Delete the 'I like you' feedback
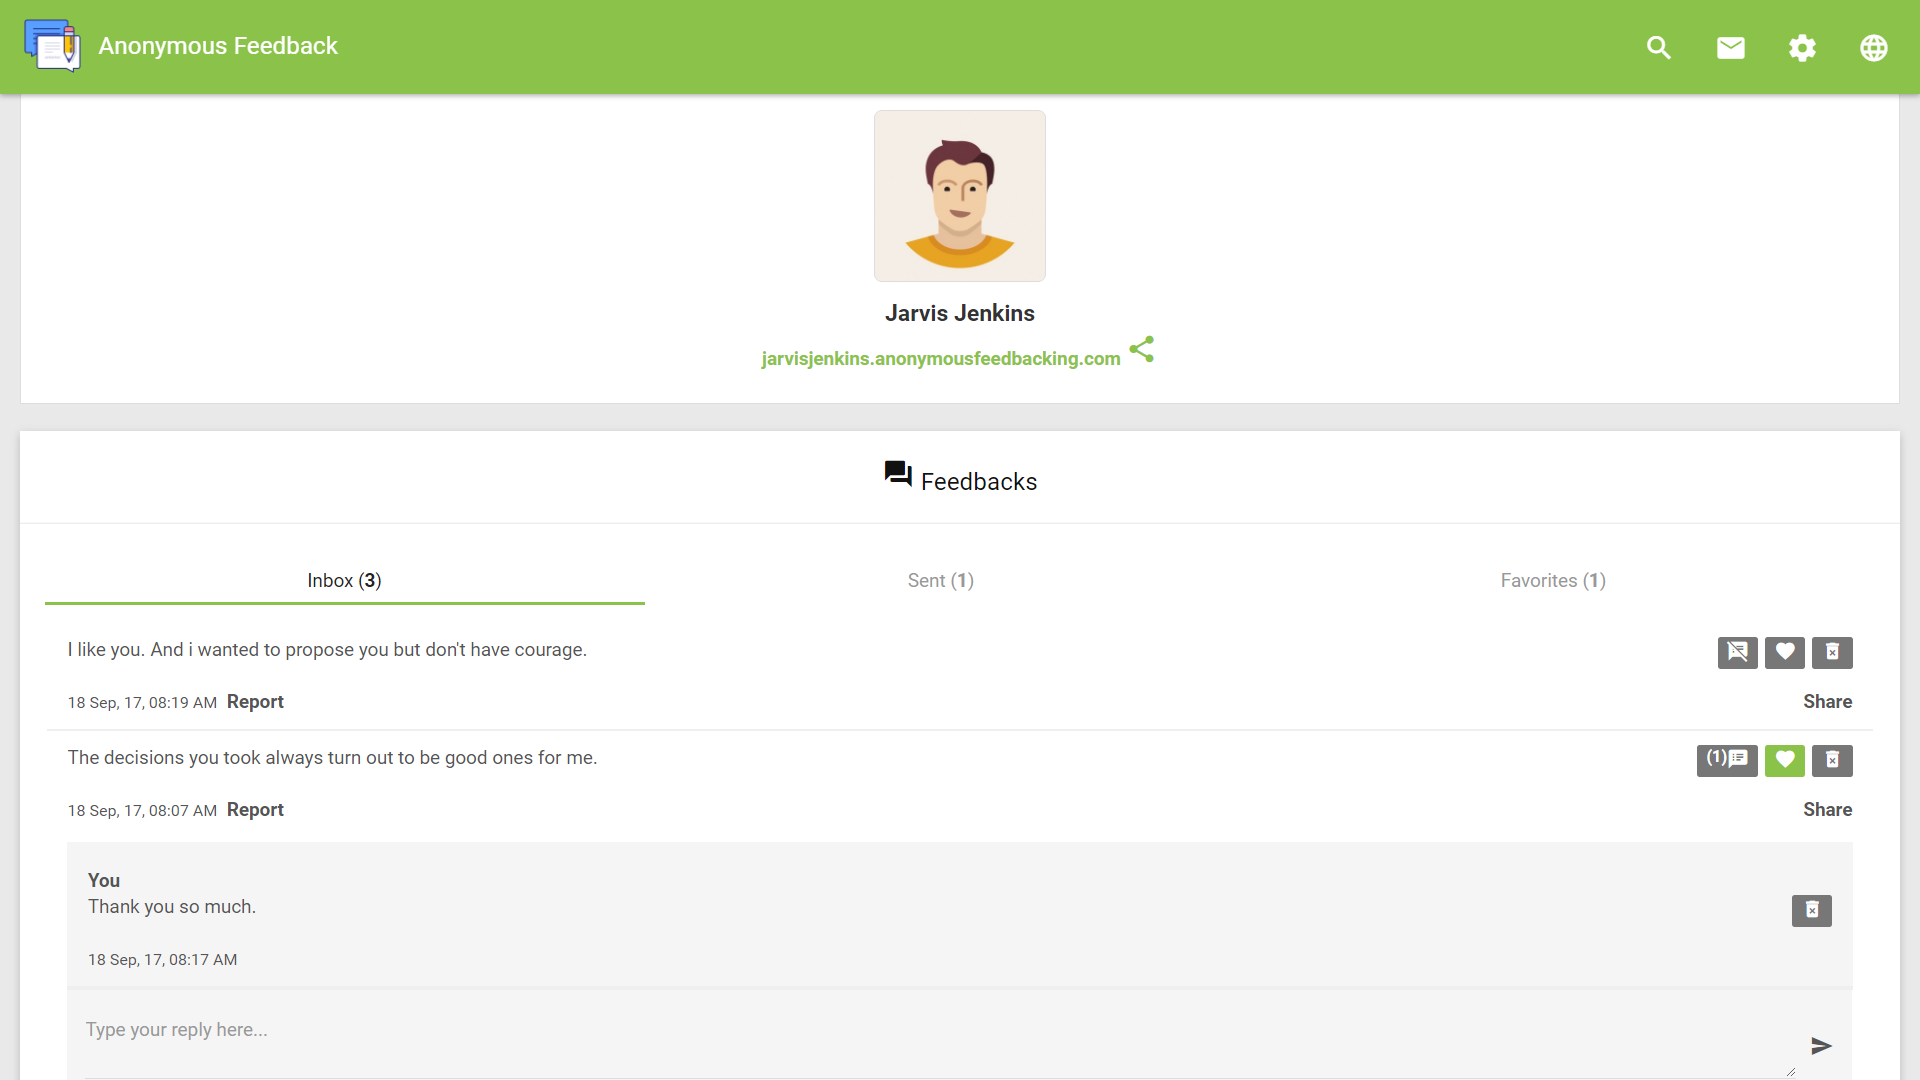Image resolution: width=1920 pixels, height=1080 pixels. coord(1832,652)
